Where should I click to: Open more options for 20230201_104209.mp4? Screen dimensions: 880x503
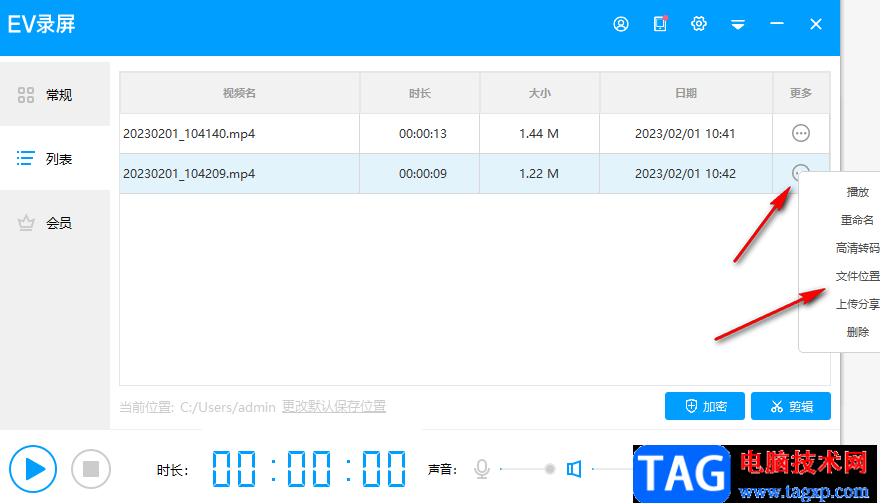point(801,173)
